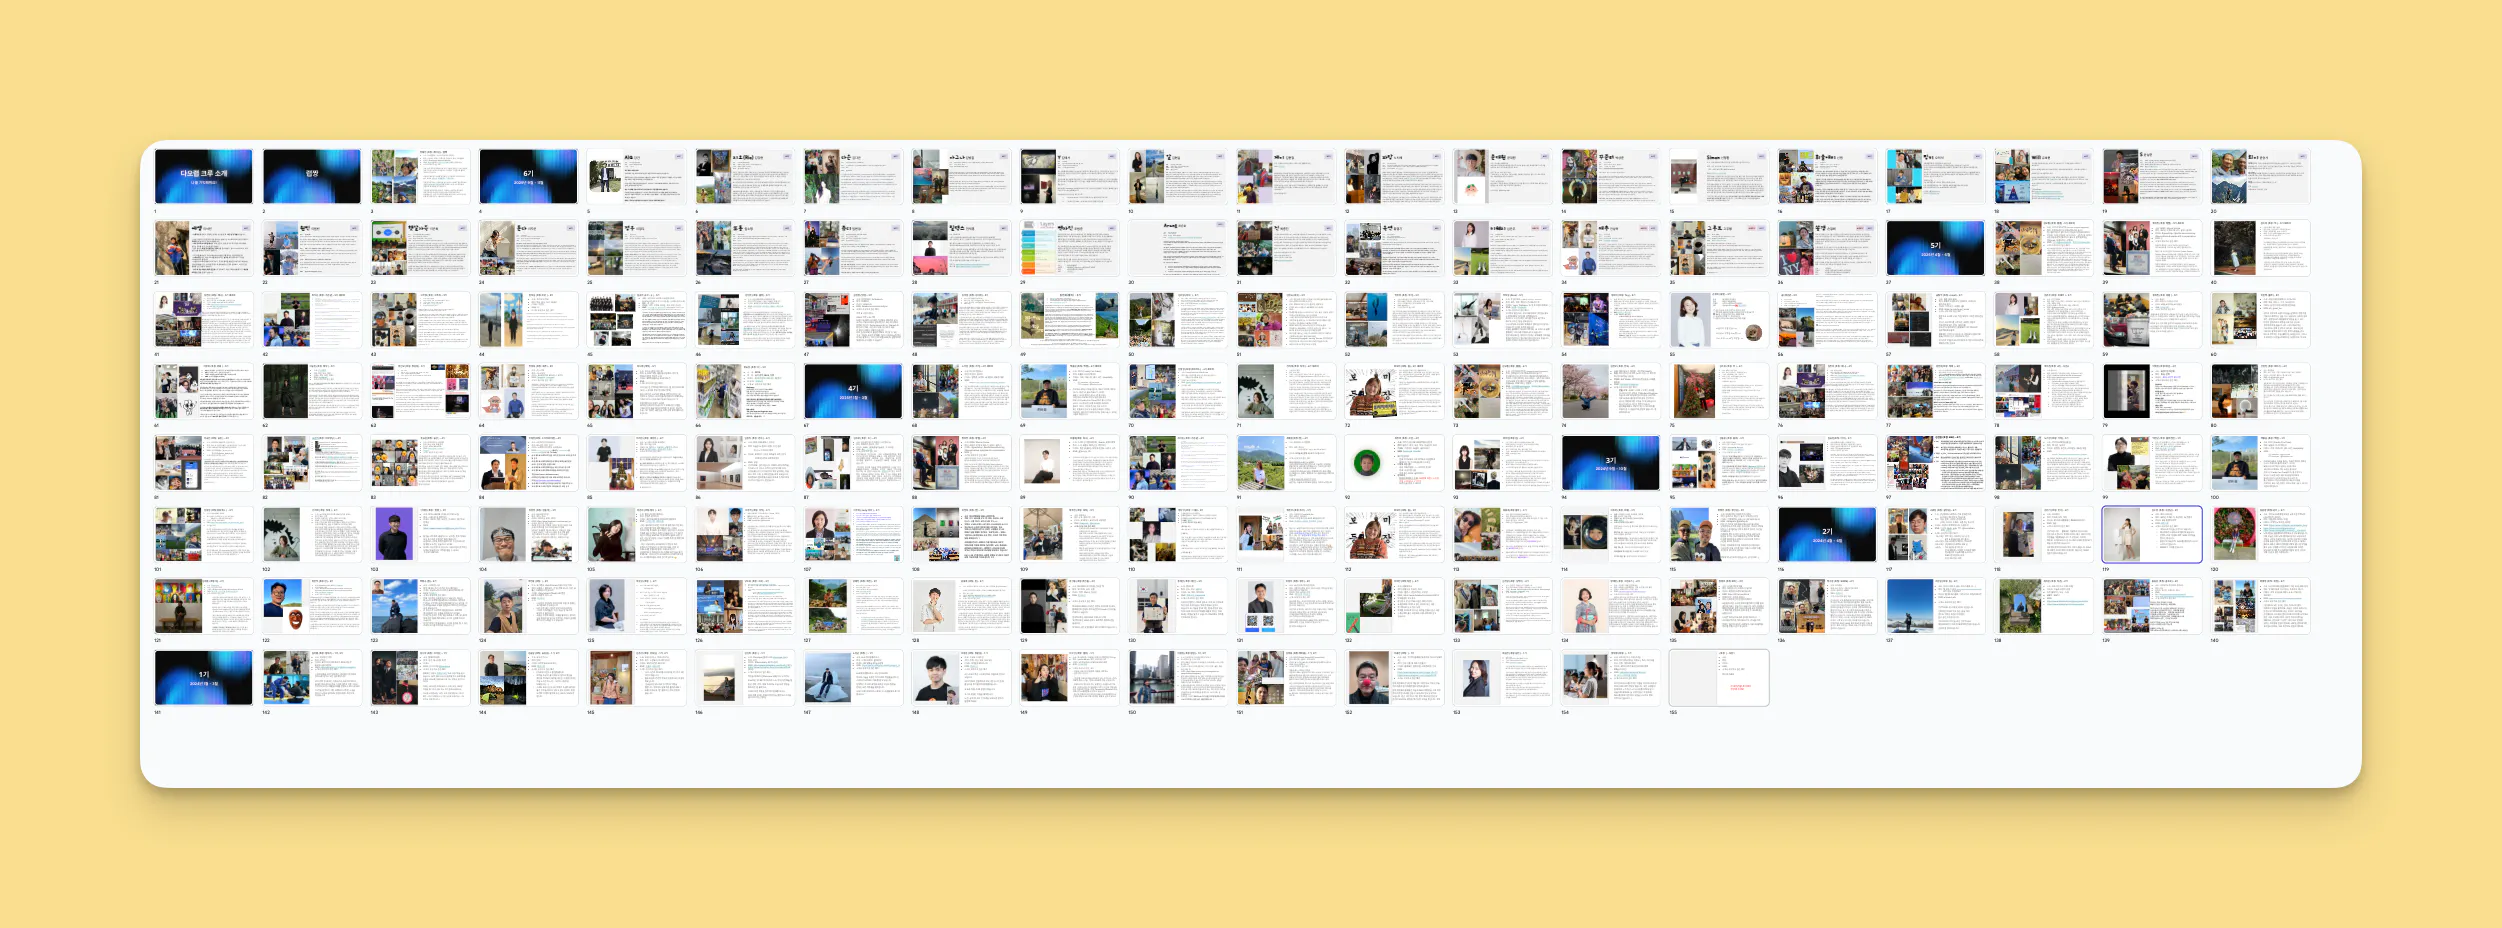Select slide 140 thumbnail
2502x928 pixels.
[x=2260, y=606]
